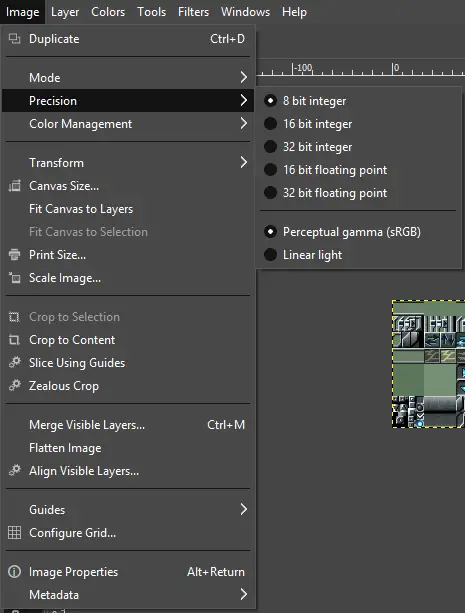
Task: Expand the Guides submenu arrow
Action: point(244,509)
